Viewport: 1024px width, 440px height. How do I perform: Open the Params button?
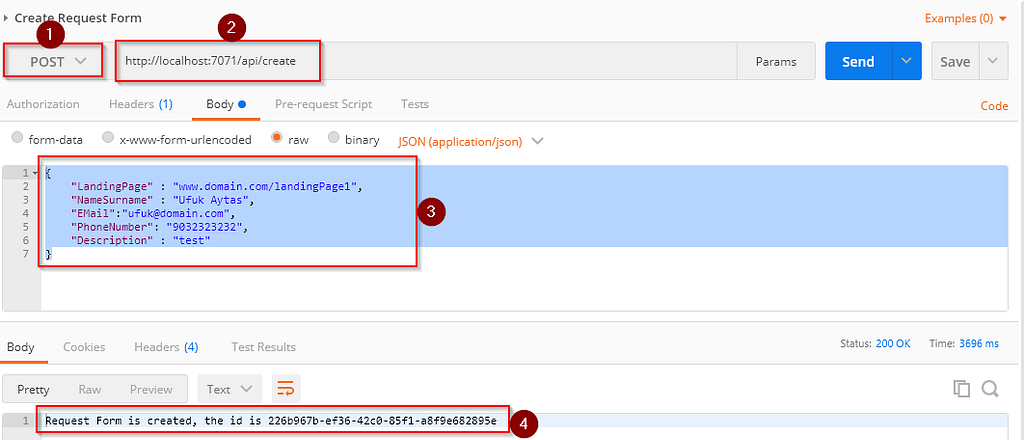[x=776, y=61]
